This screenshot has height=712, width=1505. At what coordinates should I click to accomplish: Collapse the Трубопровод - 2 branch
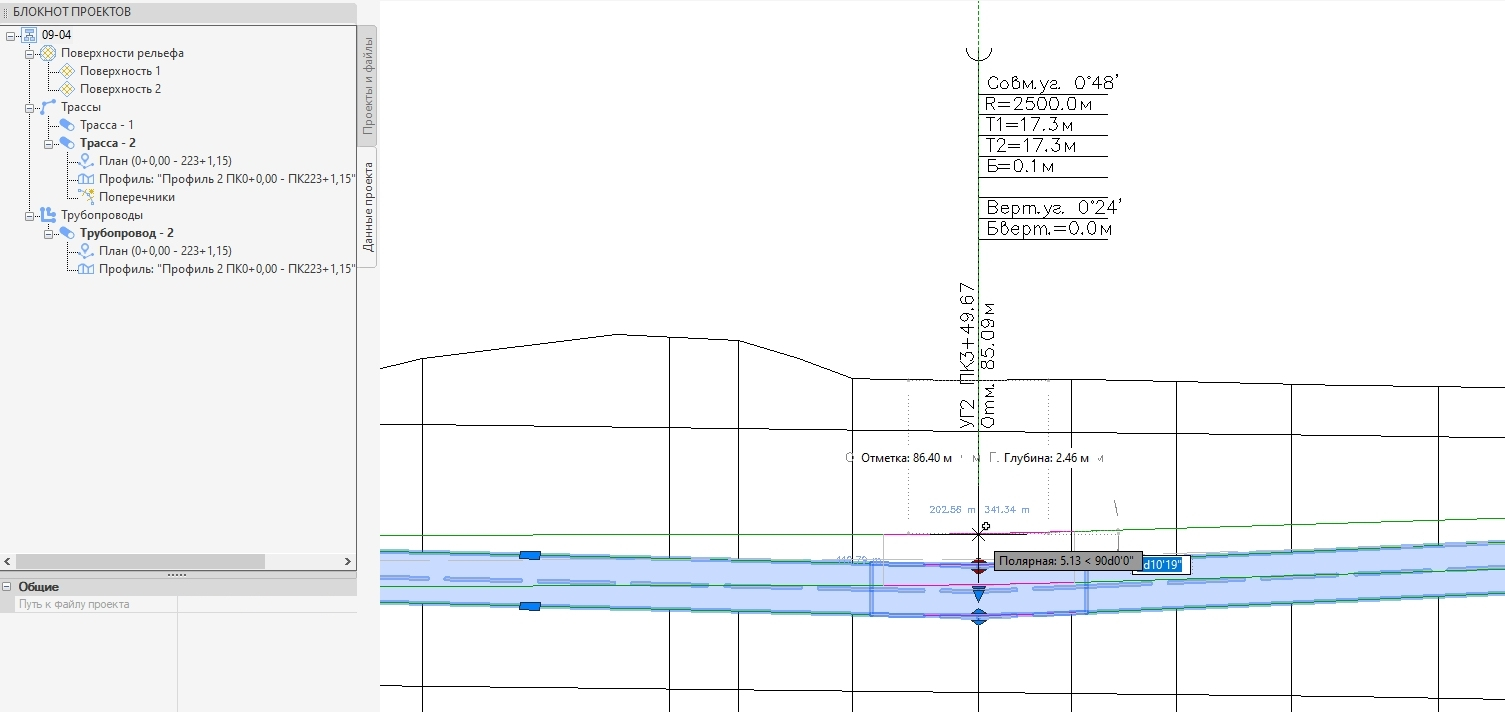pos(48,233)
